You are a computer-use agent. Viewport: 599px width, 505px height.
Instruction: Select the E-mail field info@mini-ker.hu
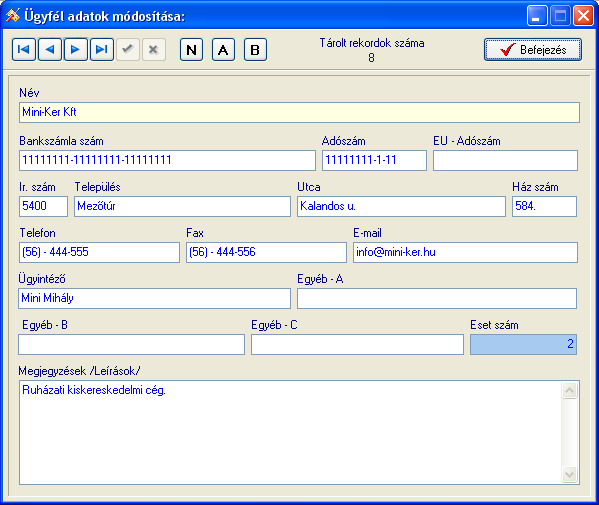(465, 252)
